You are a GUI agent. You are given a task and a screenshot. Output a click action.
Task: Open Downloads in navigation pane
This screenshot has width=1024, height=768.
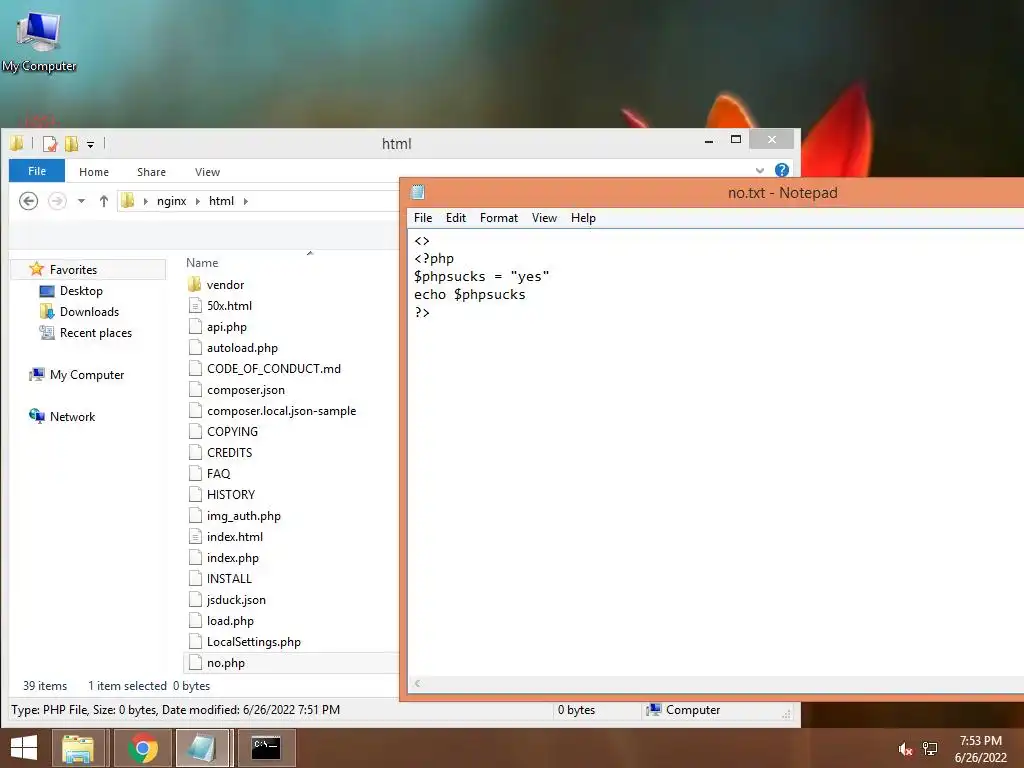coord(89,312)
